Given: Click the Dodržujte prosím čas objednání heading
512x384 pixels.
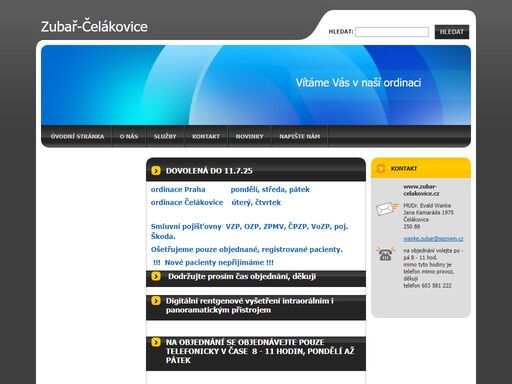Looking at the screenshot, I should point(242,276).
